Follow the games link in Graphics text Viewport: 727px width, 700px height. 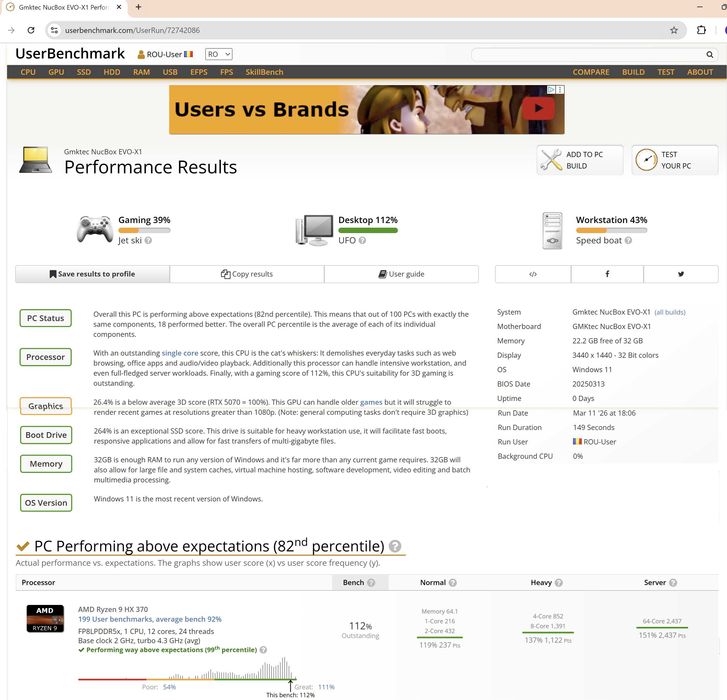tap(371, 402)
